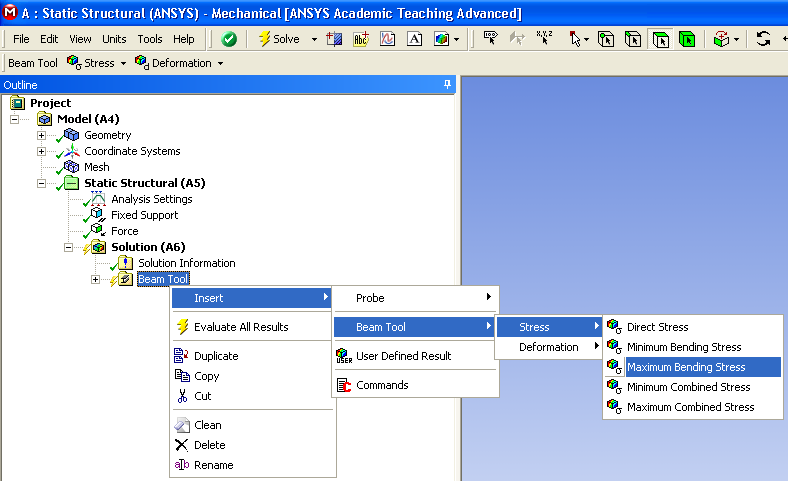788x481 pixels.
Task: Open the figure icon dropdown arrow
Action: [x=456, y=39]
